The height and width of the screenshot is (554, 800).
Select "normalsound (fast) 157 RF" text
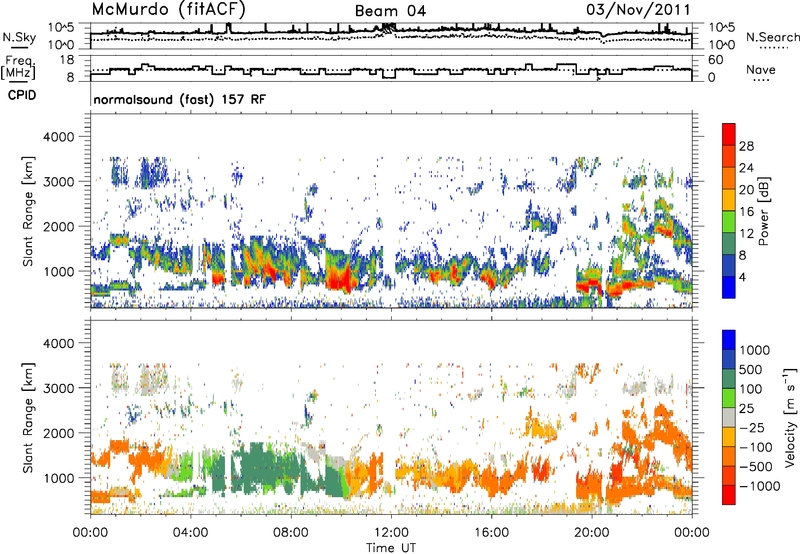pos(180,99)
